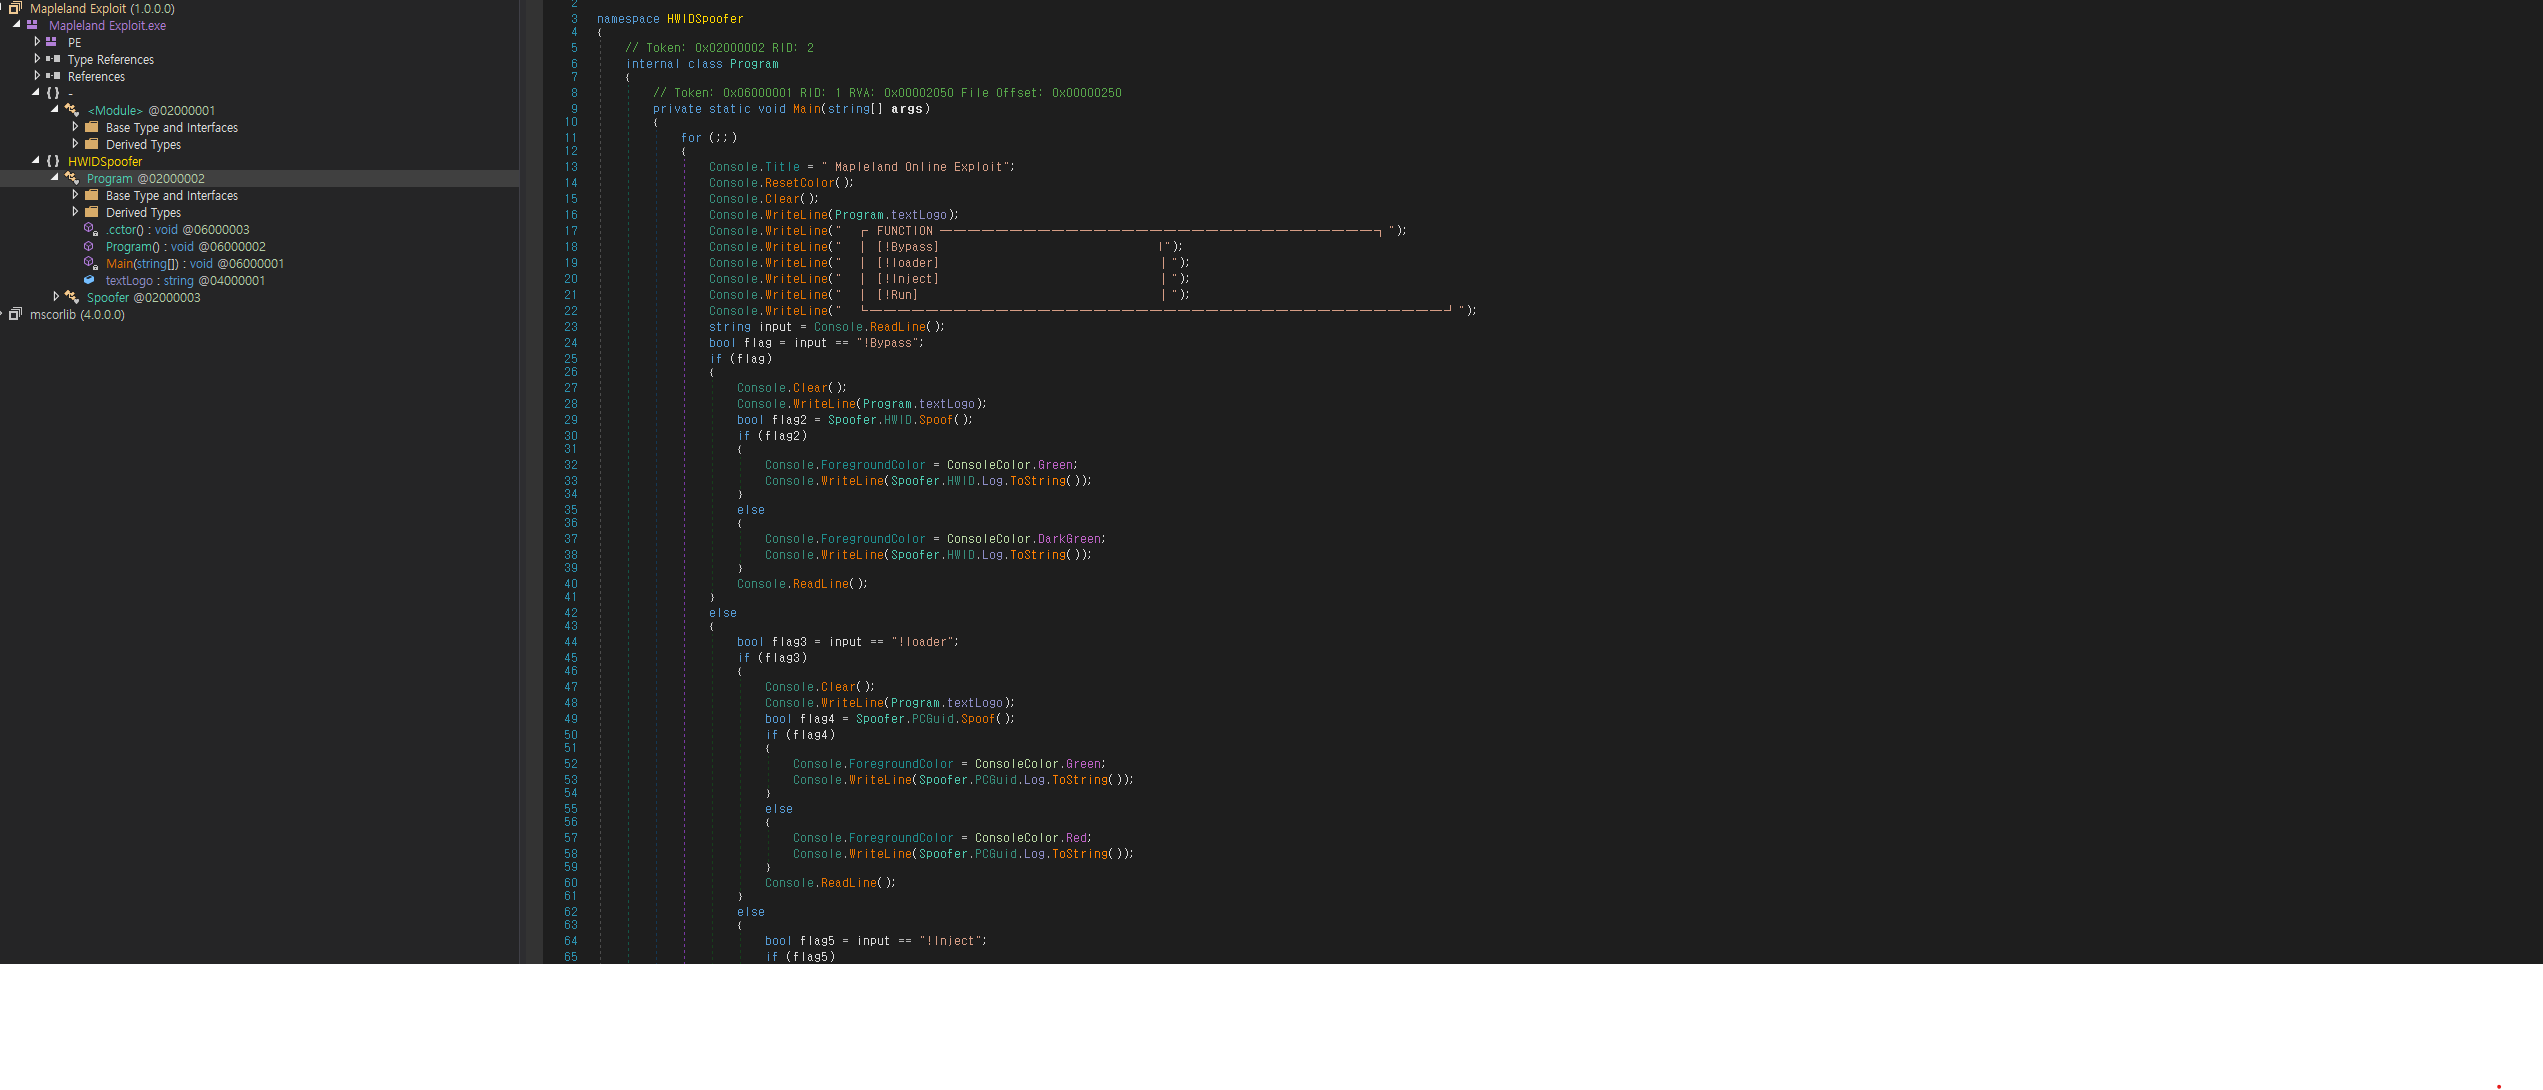Click the class icon beside Spoofer @02000003
This screenshot has height=1090, width=2543.
pos(72,297)
